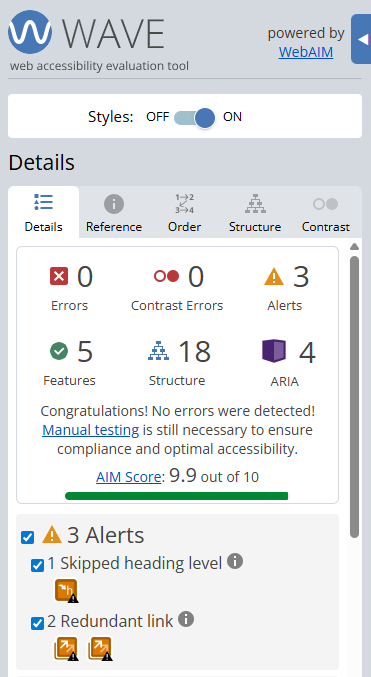Click the Details panel heading
Viewport: 371px width, 677px height.
pyautogui.click(x=41, y=162)
